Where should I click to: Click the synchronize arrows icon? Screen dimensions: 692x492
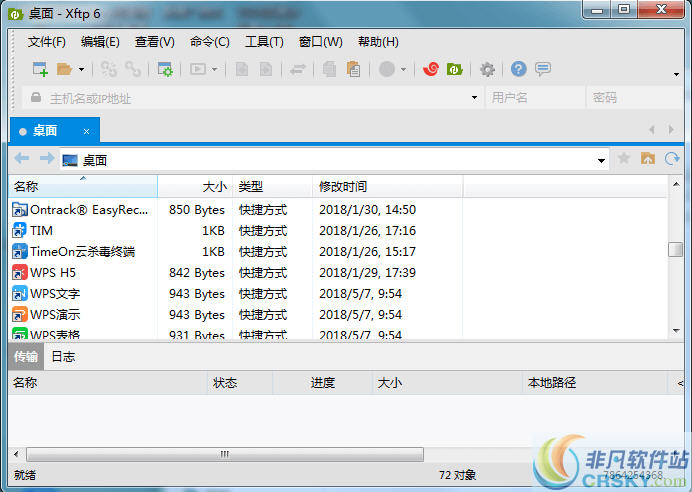pyautogui.click(x=298, y=69)
